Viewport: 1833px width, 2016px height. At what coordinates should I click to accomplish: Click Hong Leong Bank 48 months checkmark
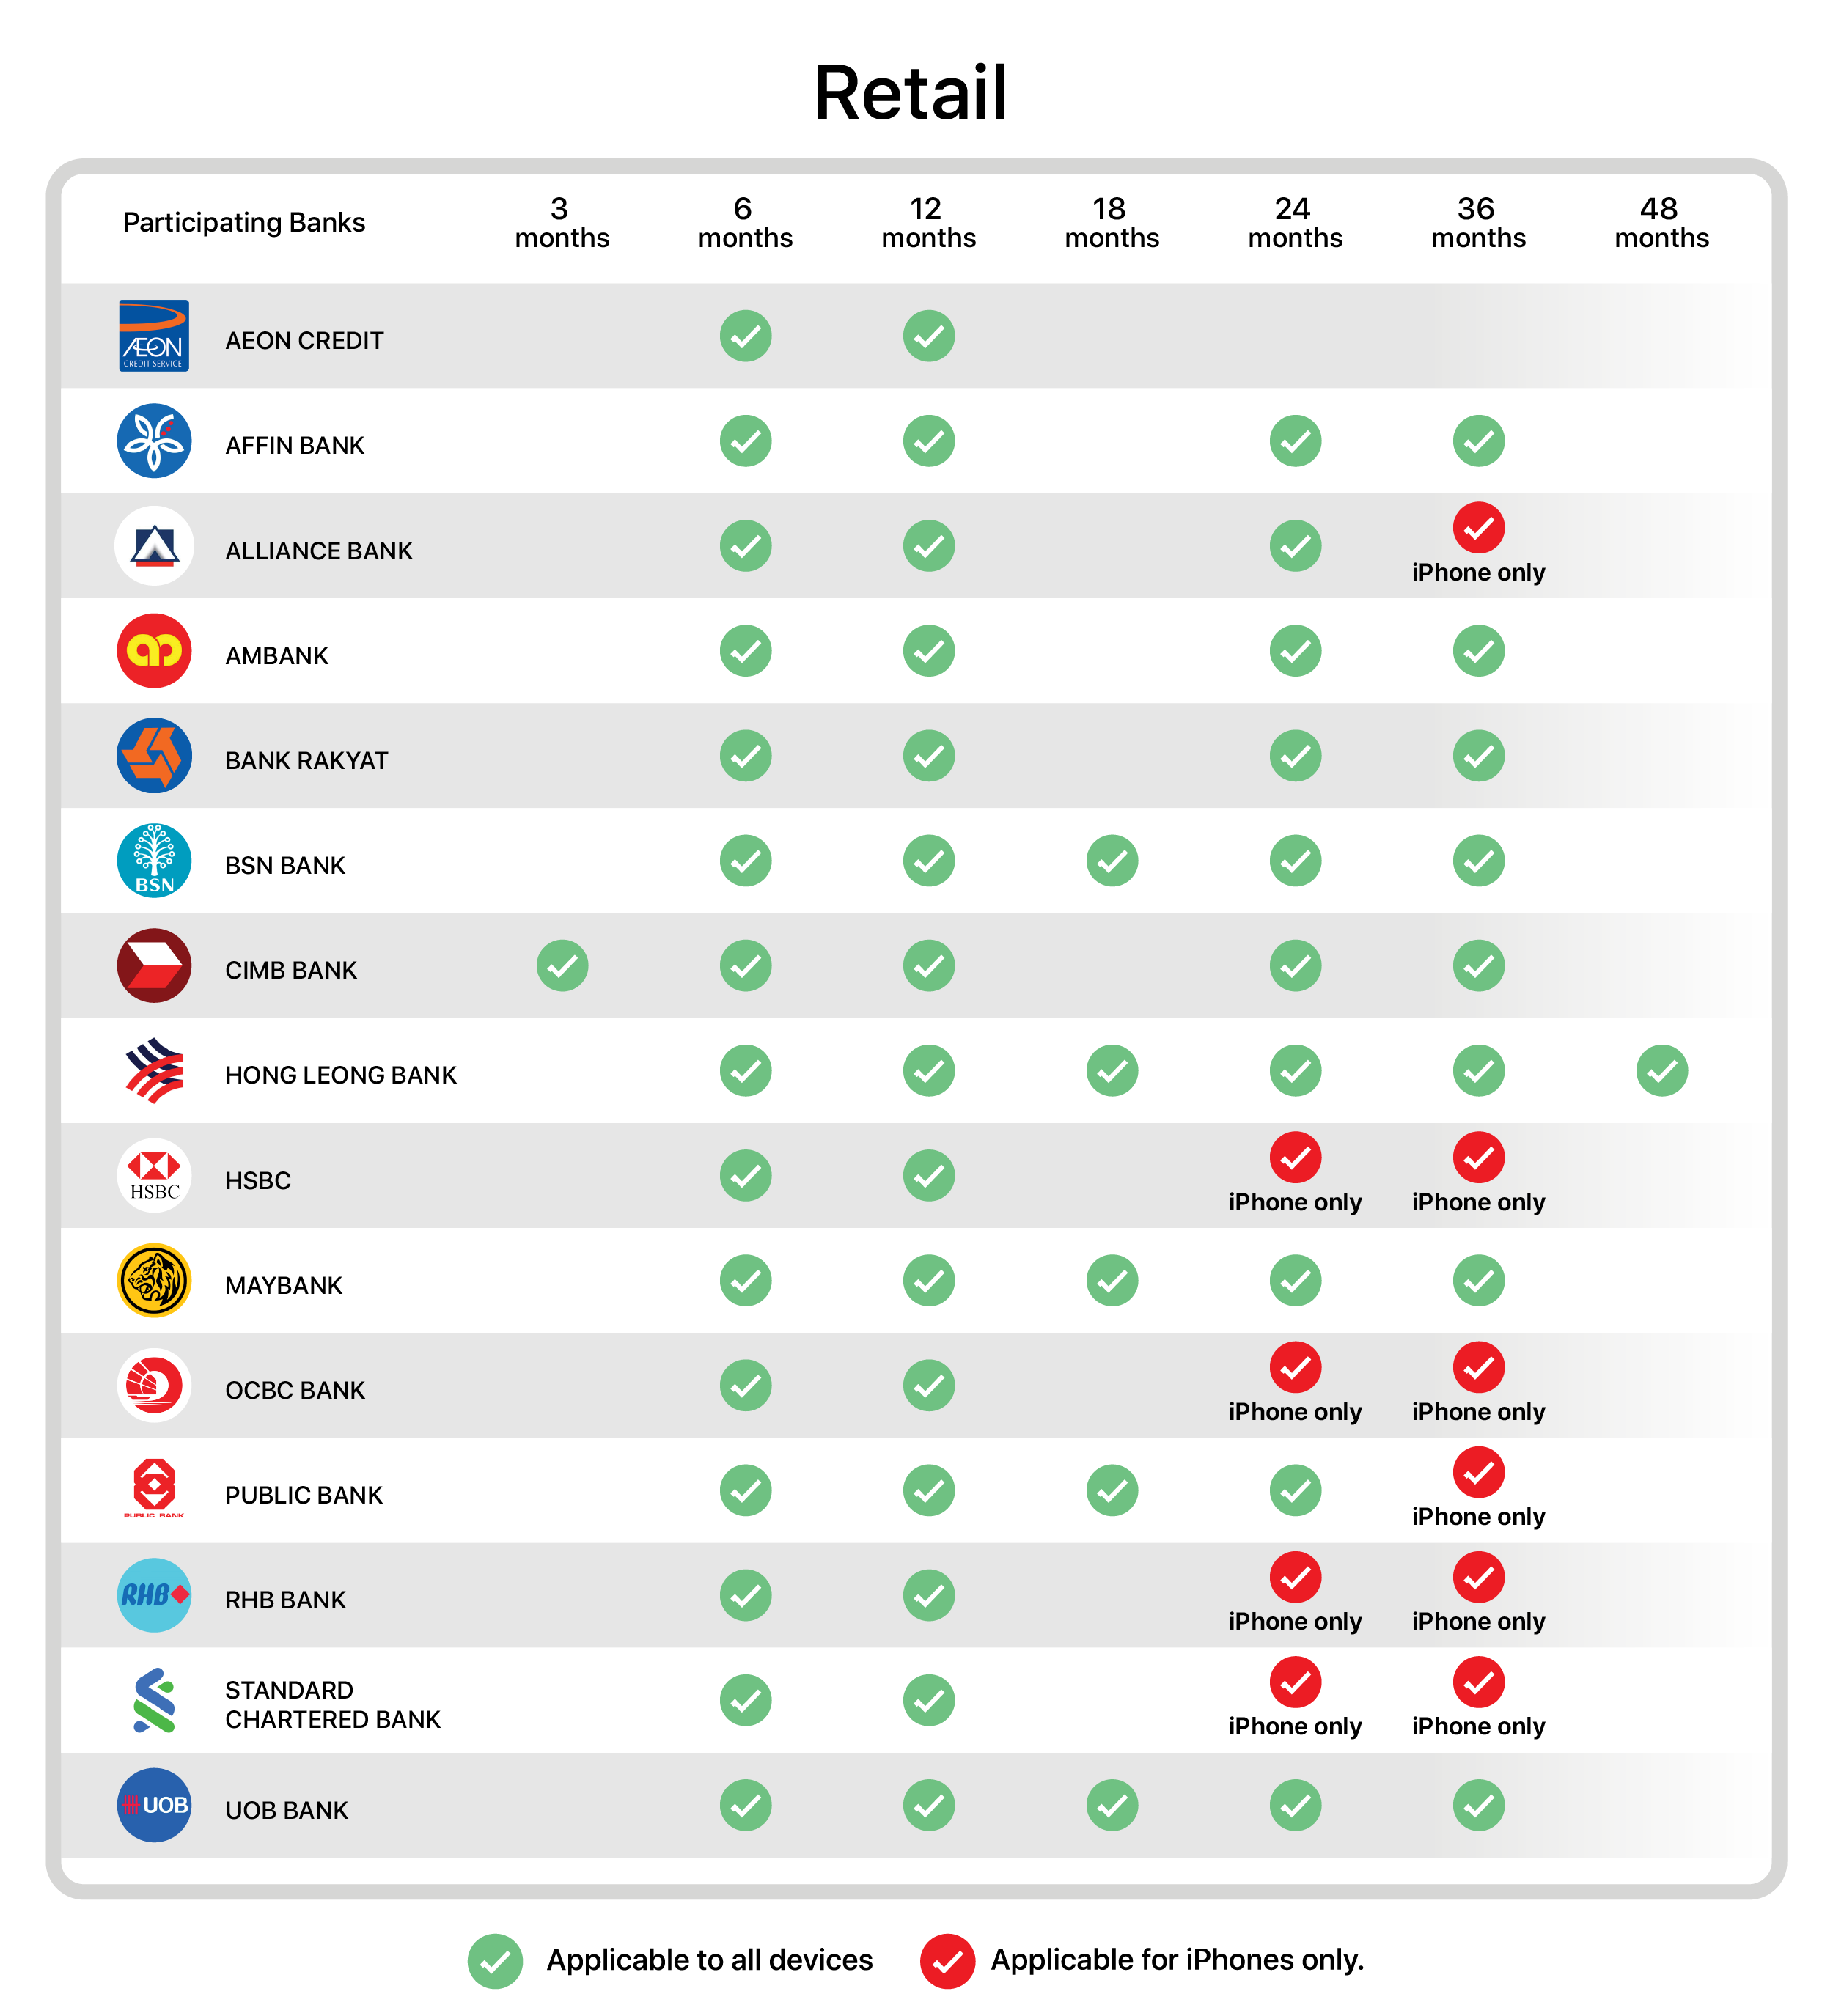(1662, 1071)
